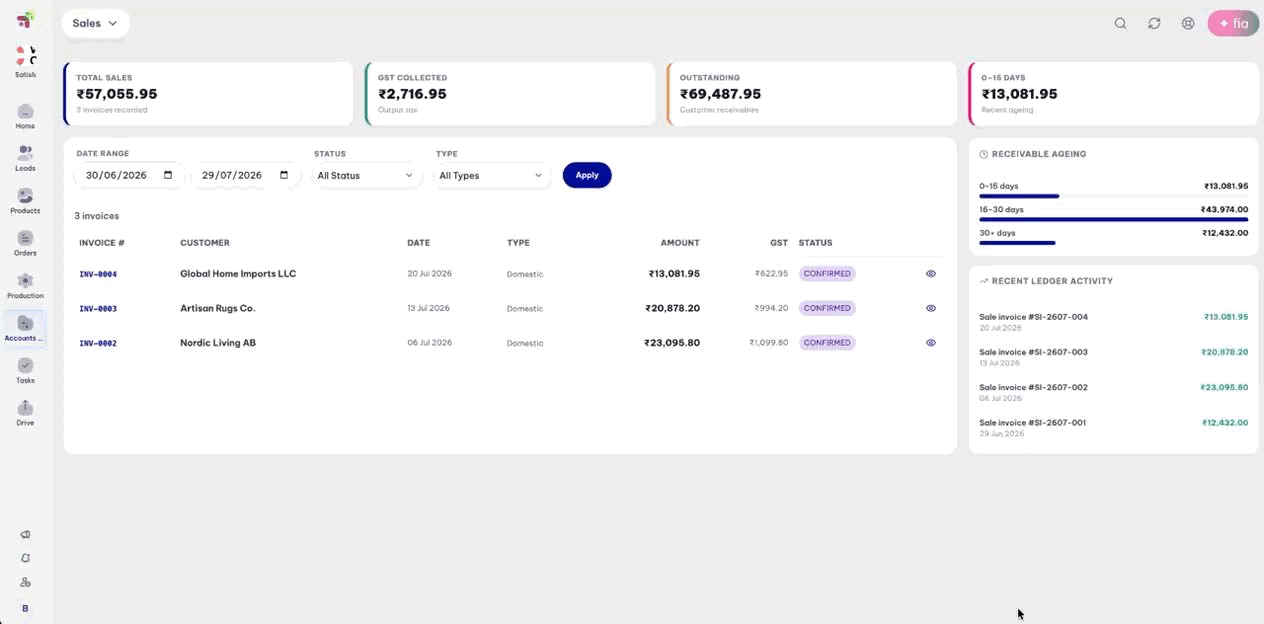Open the user account icon in the header
1264x624 pixels.
coord(1188,23)
